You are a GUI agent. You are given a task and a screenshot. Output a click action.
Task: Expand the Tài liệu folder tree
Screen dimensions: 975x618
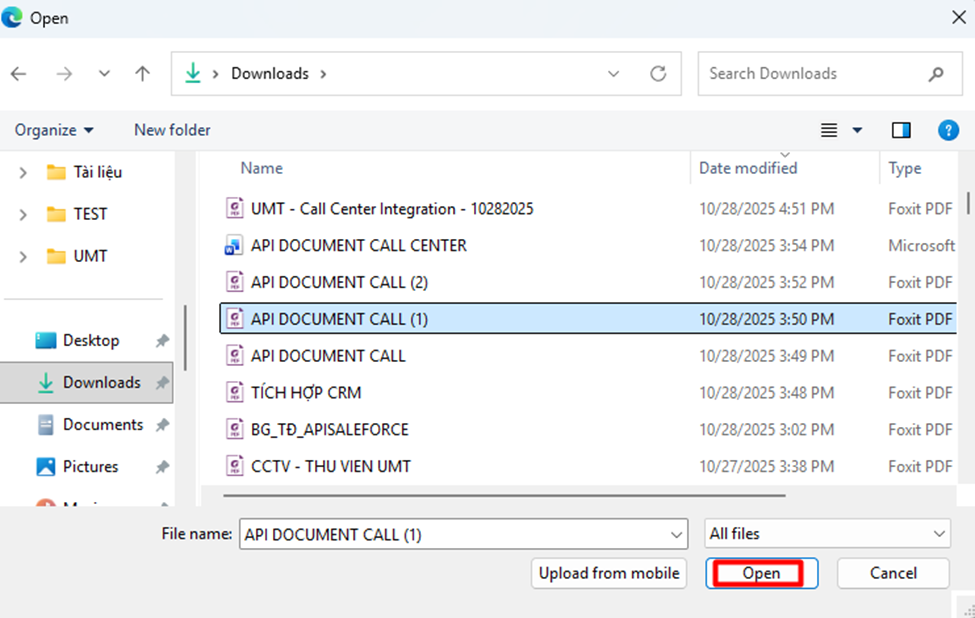[23, 173]
